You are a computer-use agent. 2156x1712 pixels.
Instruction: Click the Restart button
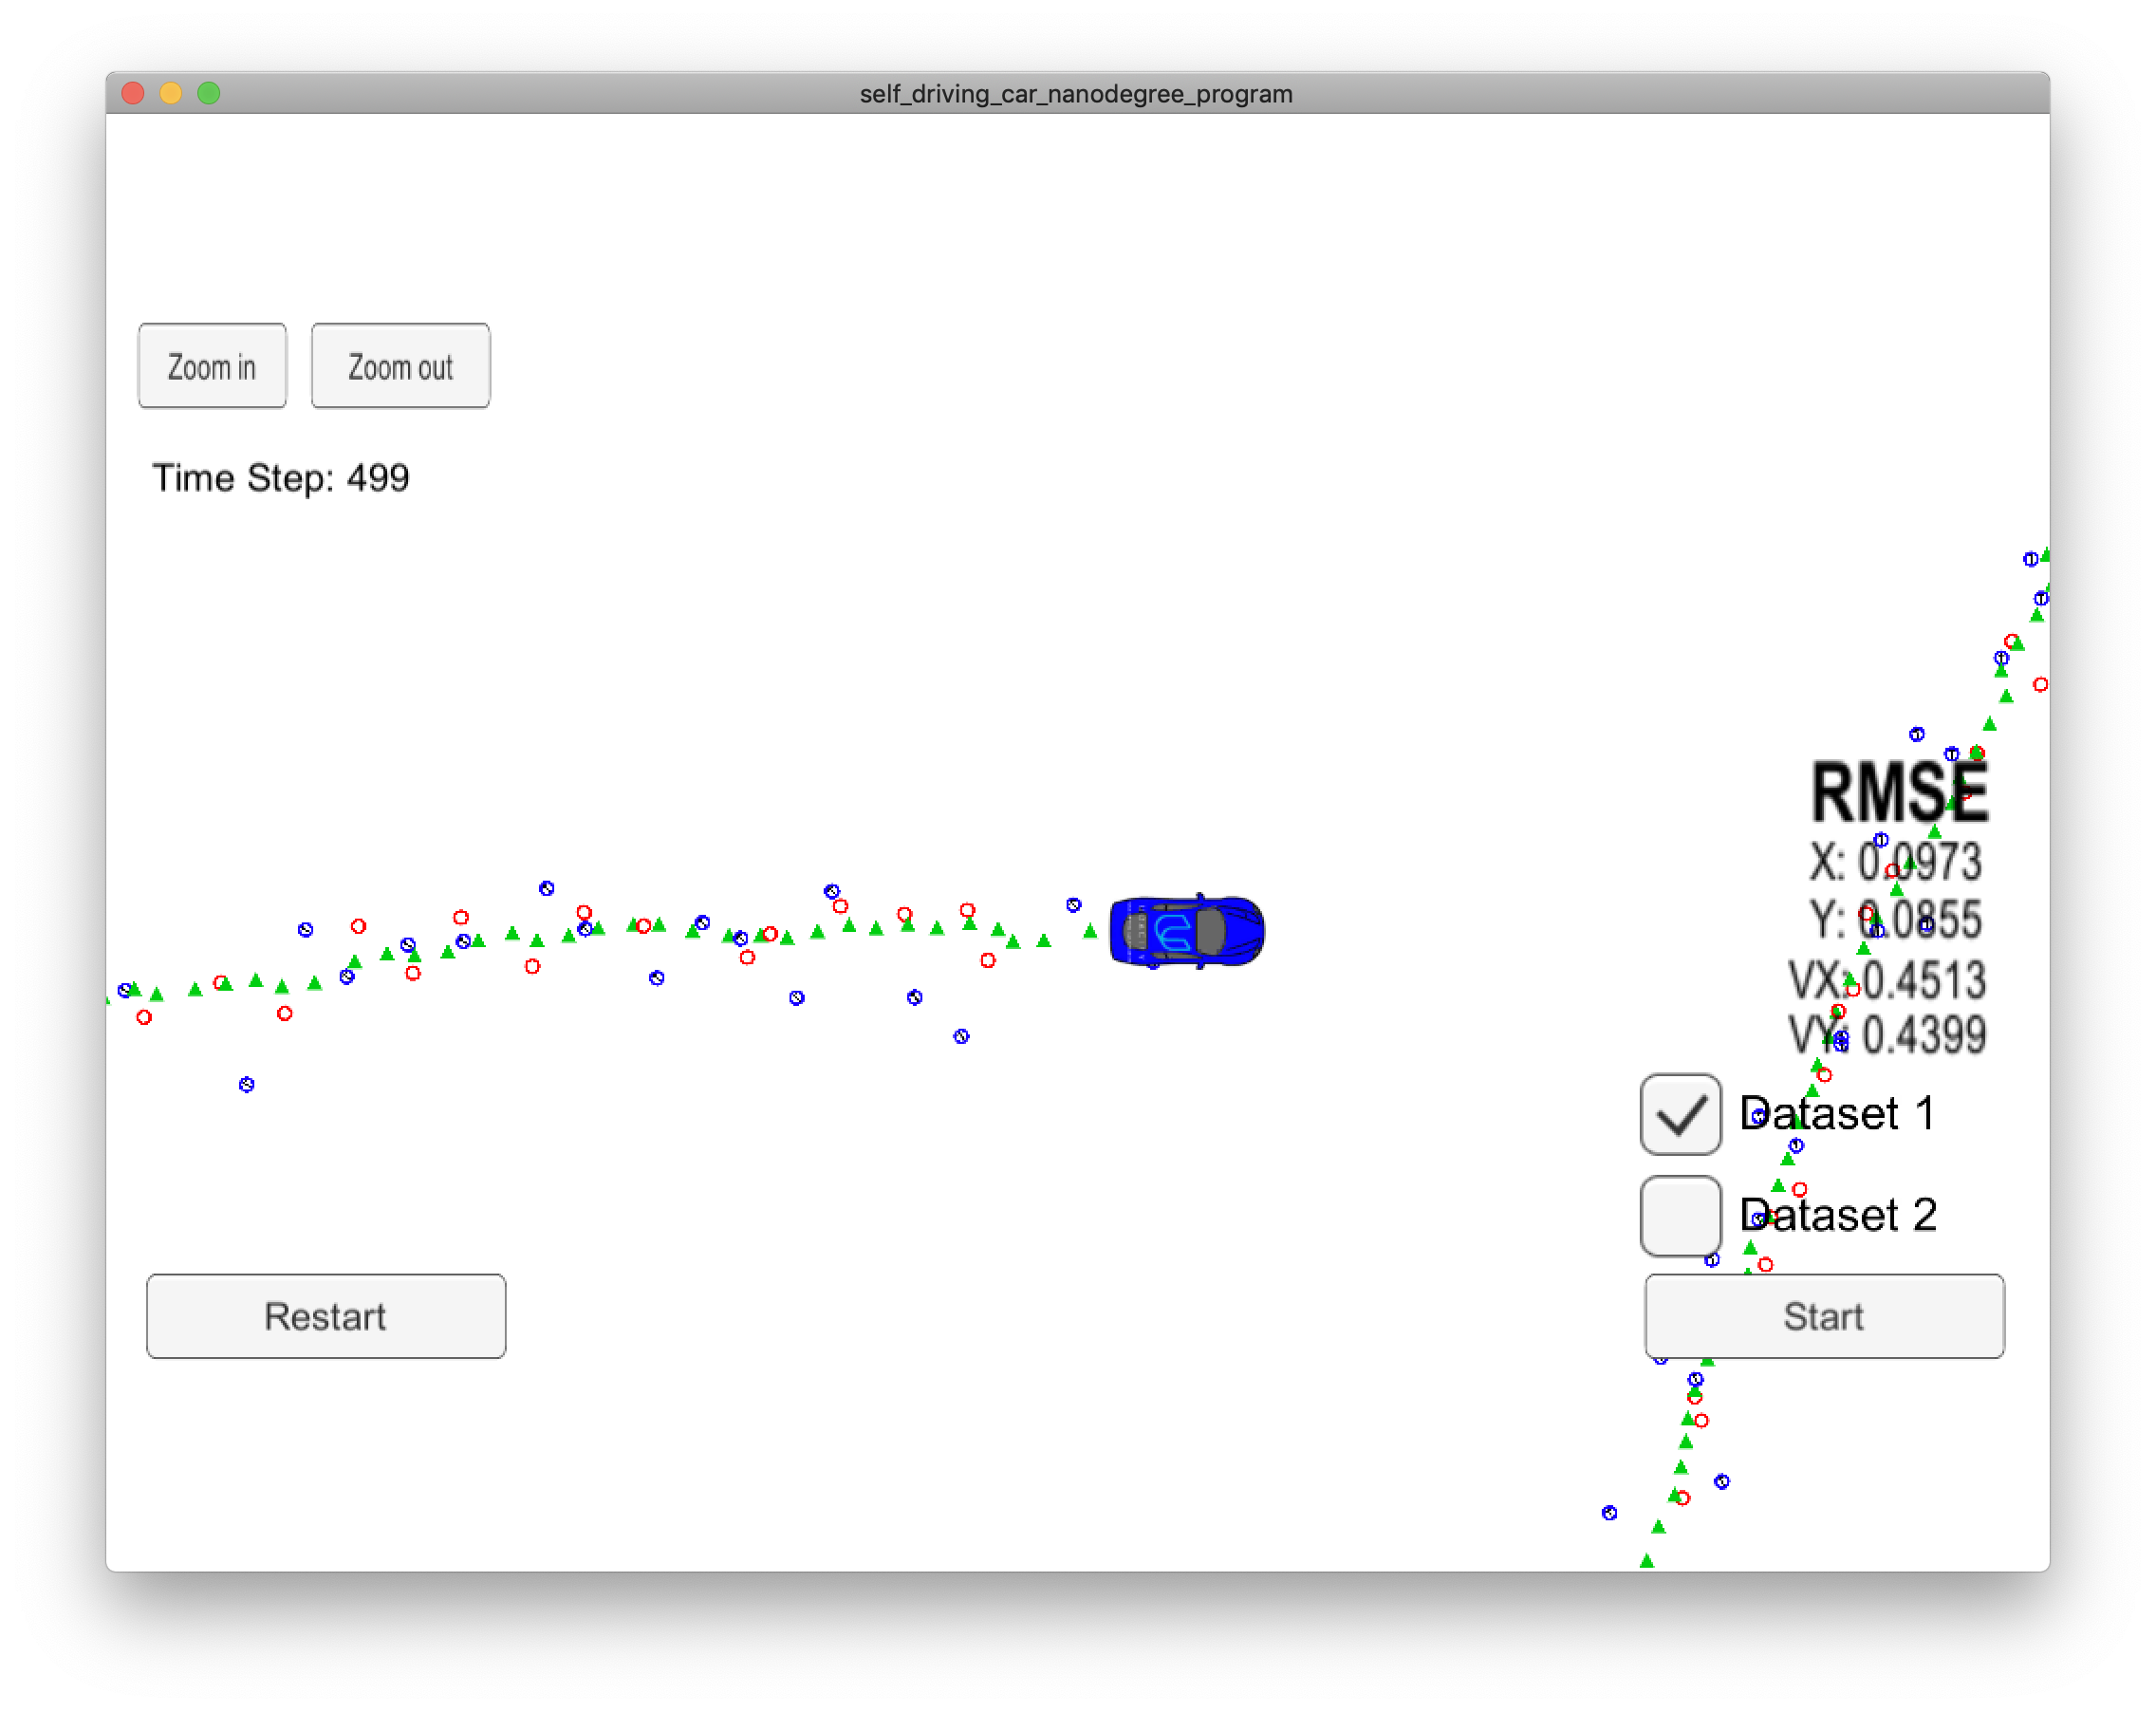pos(326,1316)
